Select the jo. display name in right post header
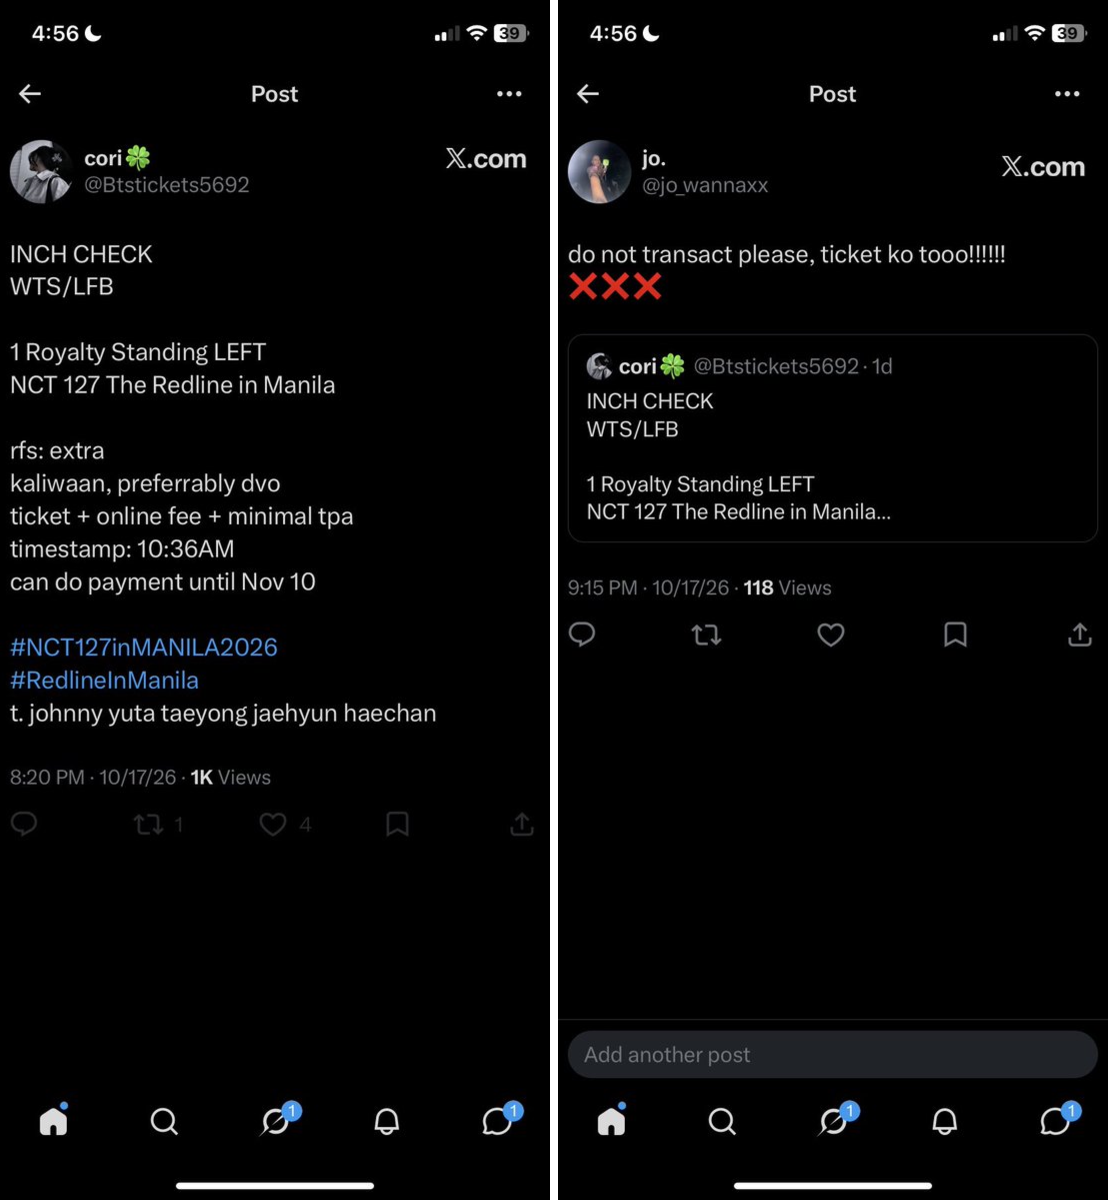 654,158
